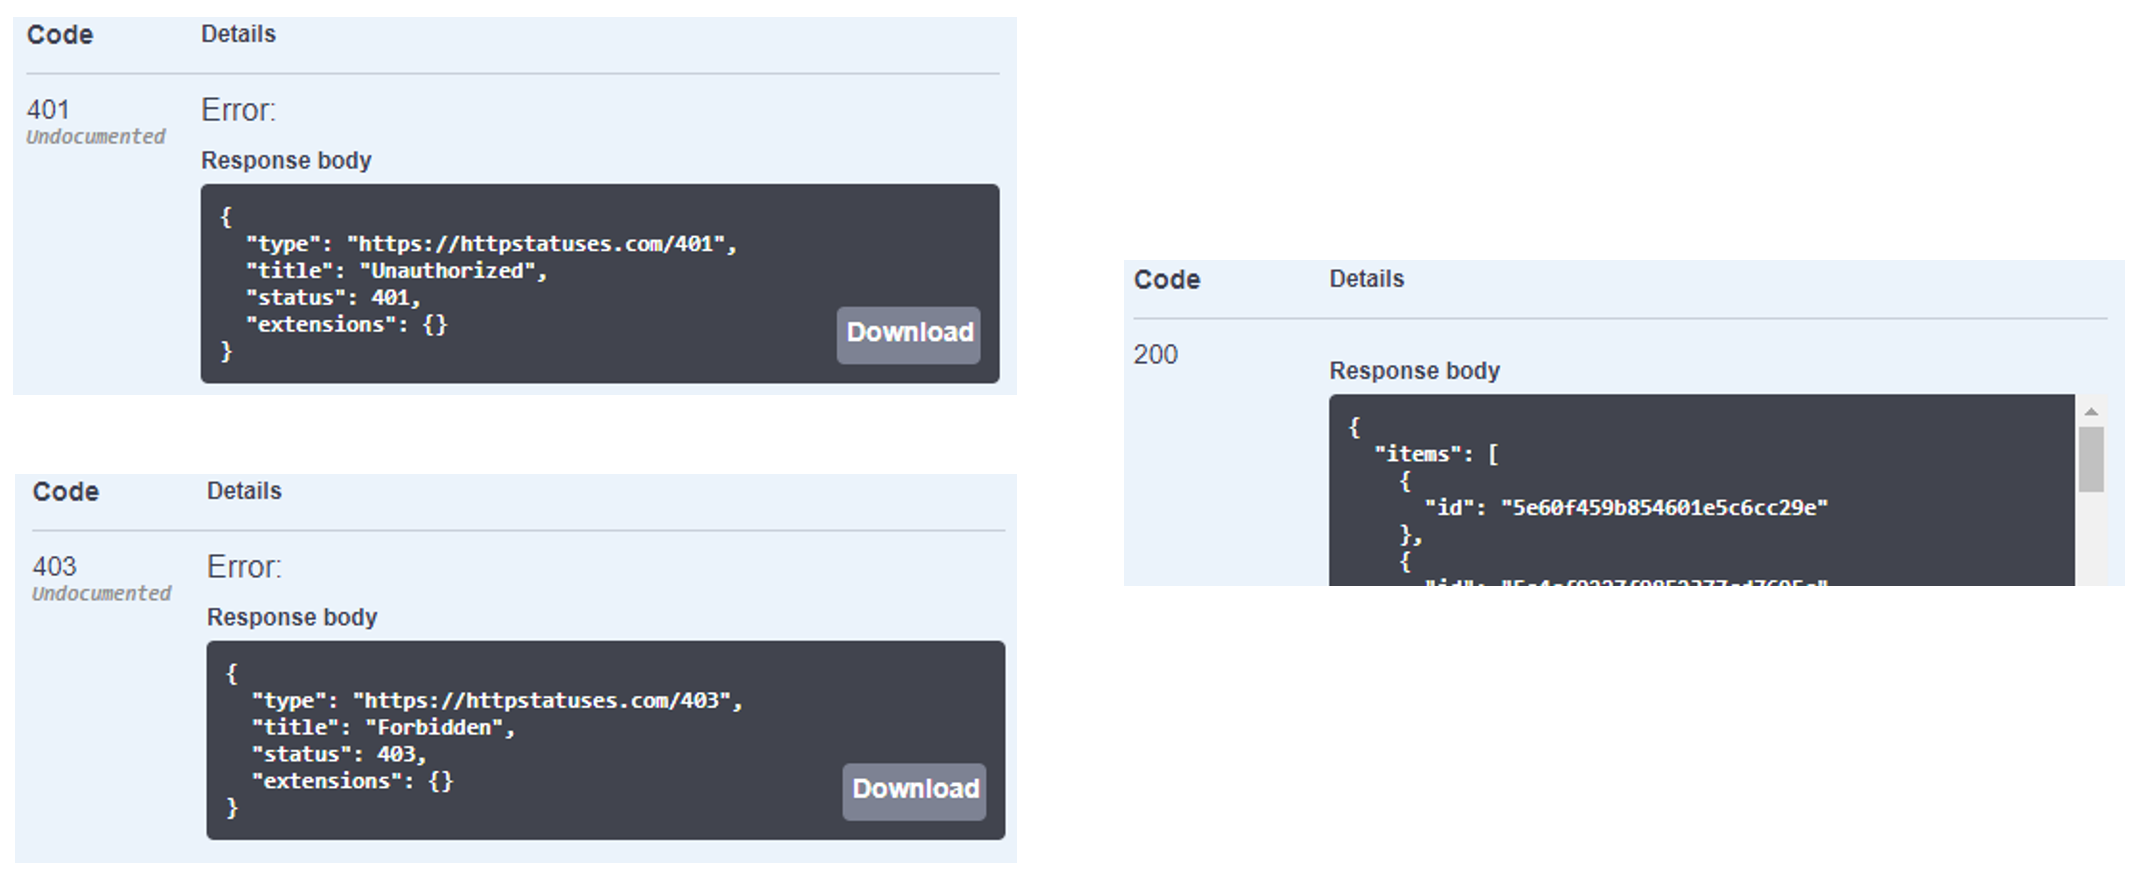Click the "title": "Unauthorized" line
Screen dimensions: 2139x883
(x=396, y=271)
